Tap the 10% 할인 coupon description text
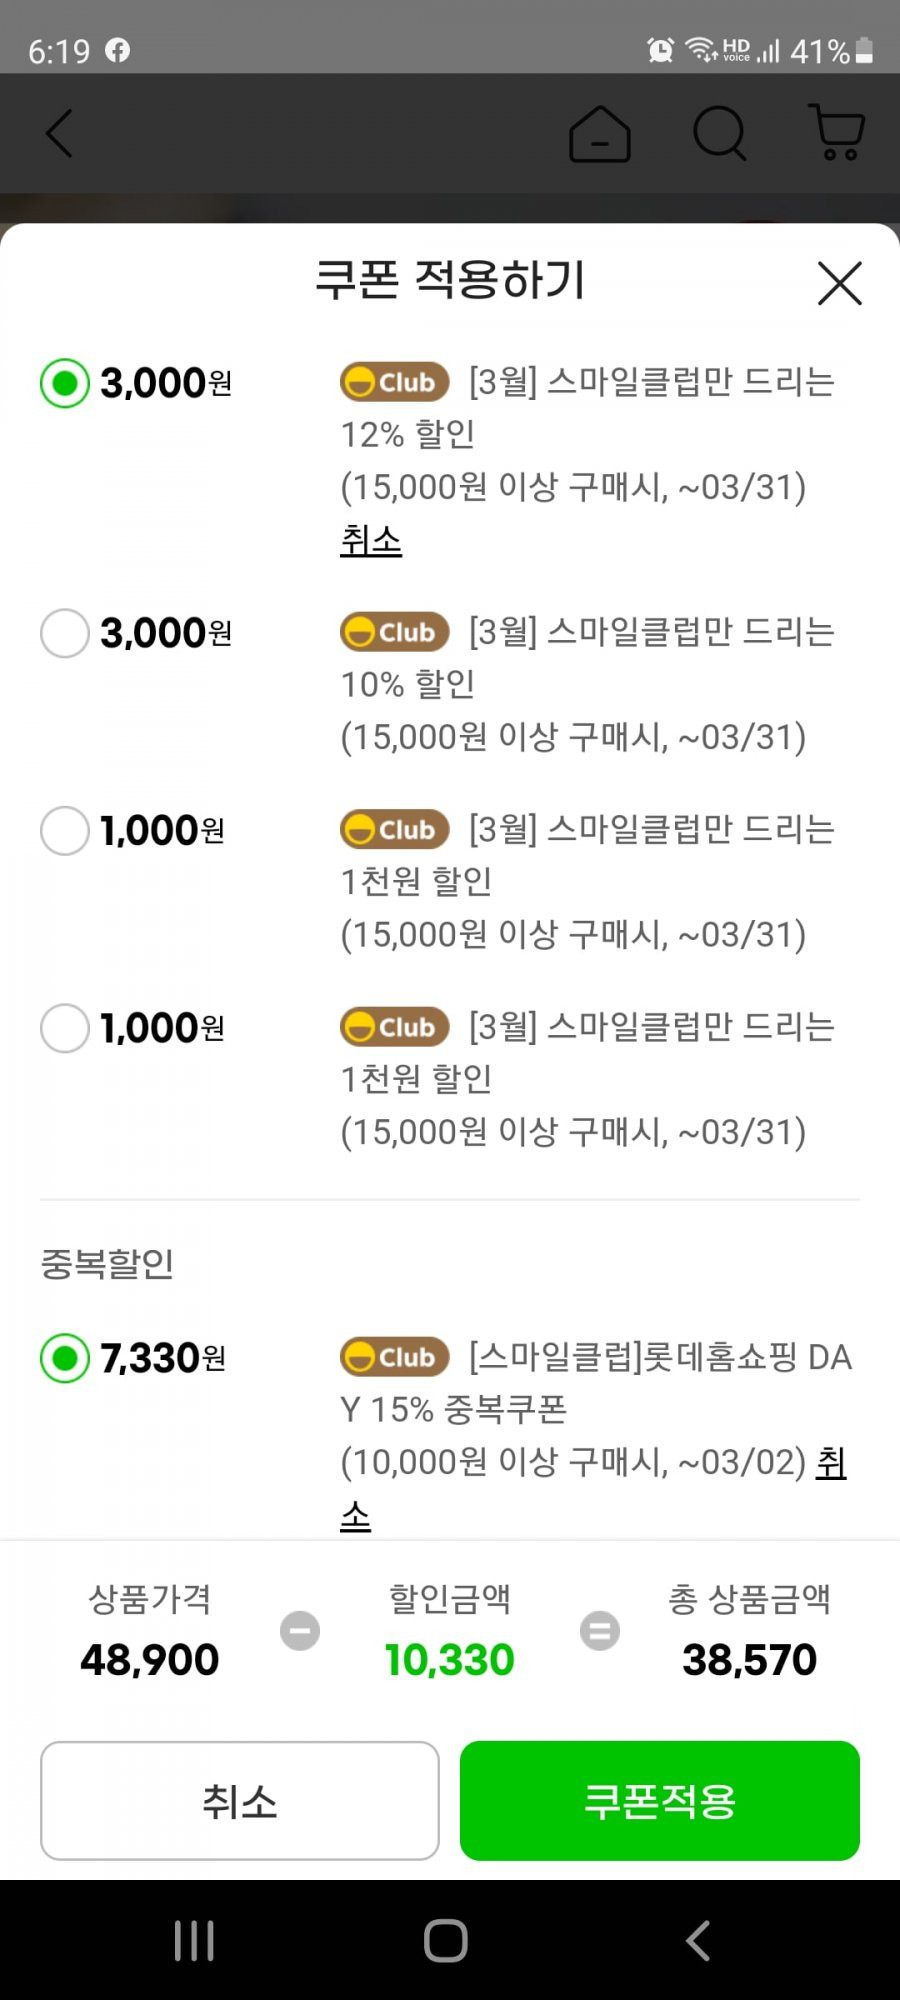 point(588,685)
